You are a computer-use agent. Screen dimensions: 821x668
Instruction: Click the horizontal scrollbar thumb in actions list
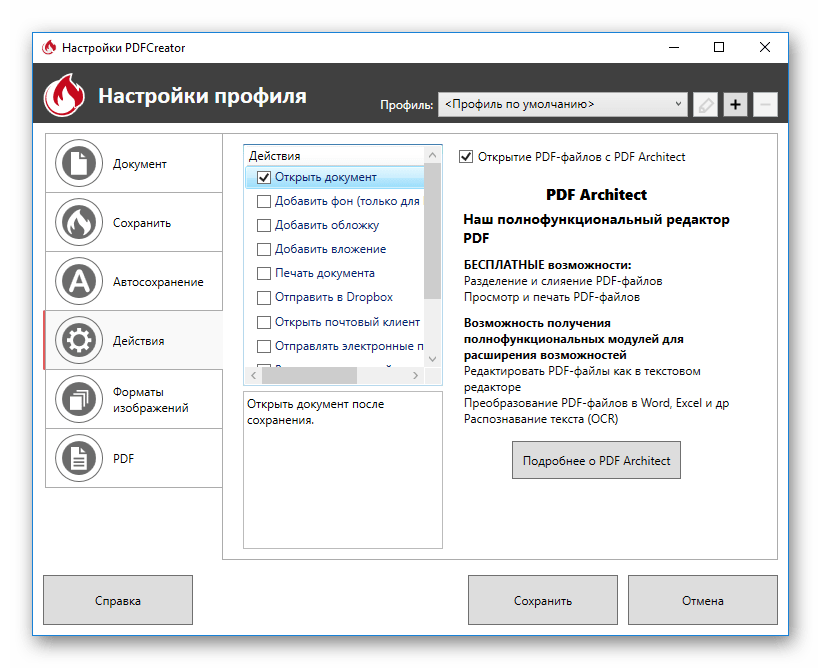[310, 375]
